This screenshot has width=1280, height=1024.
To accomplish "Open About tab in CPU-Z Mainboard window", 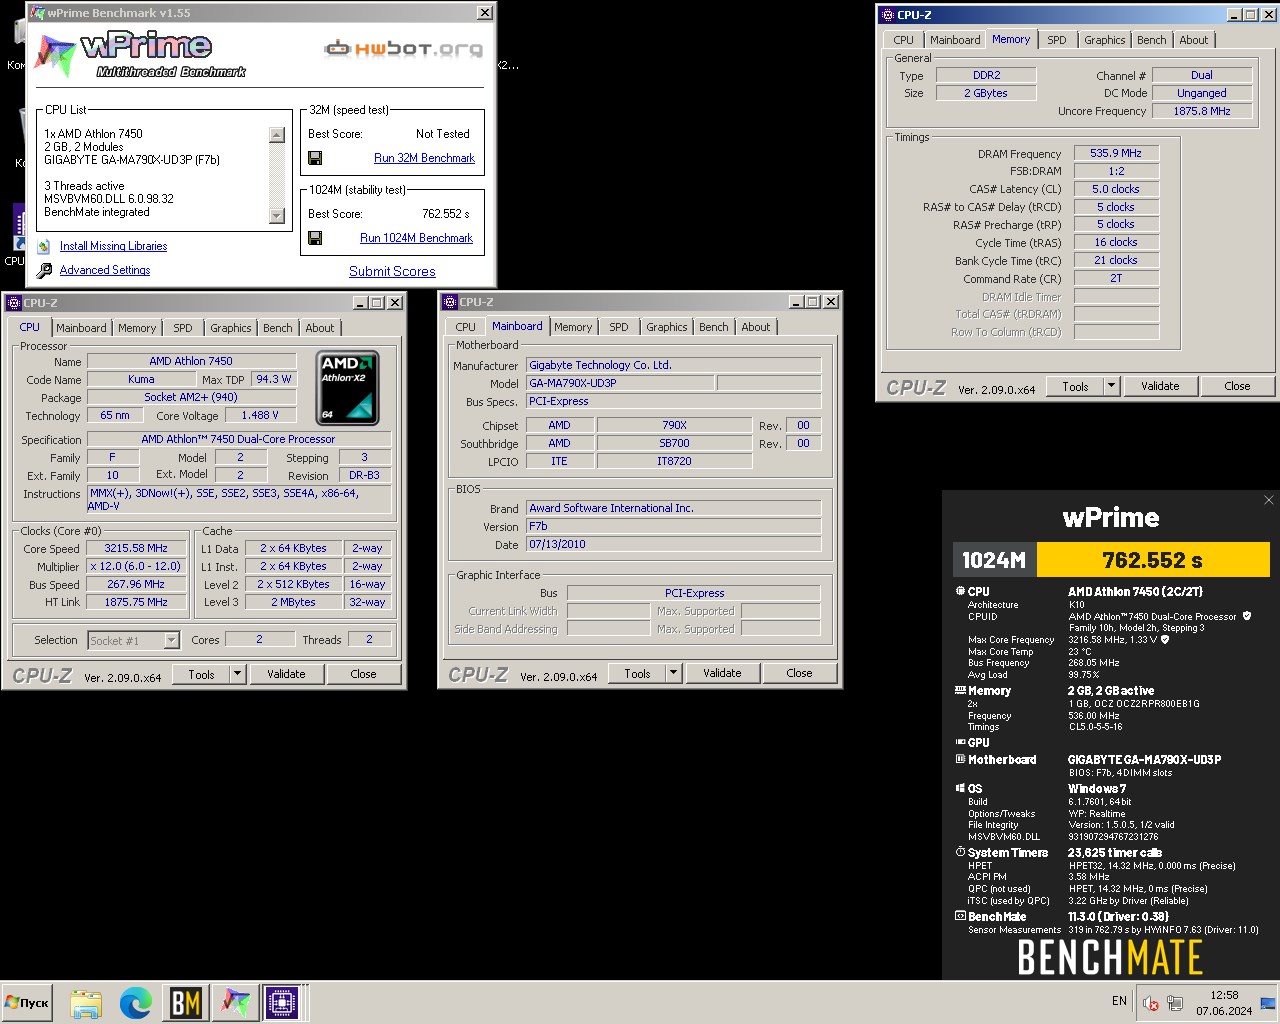I will (756, 327).
